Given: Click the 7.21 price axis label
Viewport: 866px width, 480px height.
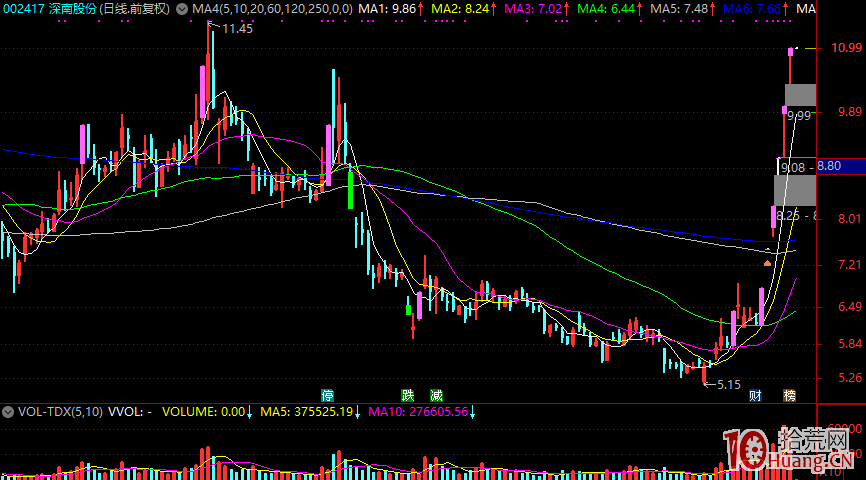Looking at the screenshot, I should pos(850,265).
